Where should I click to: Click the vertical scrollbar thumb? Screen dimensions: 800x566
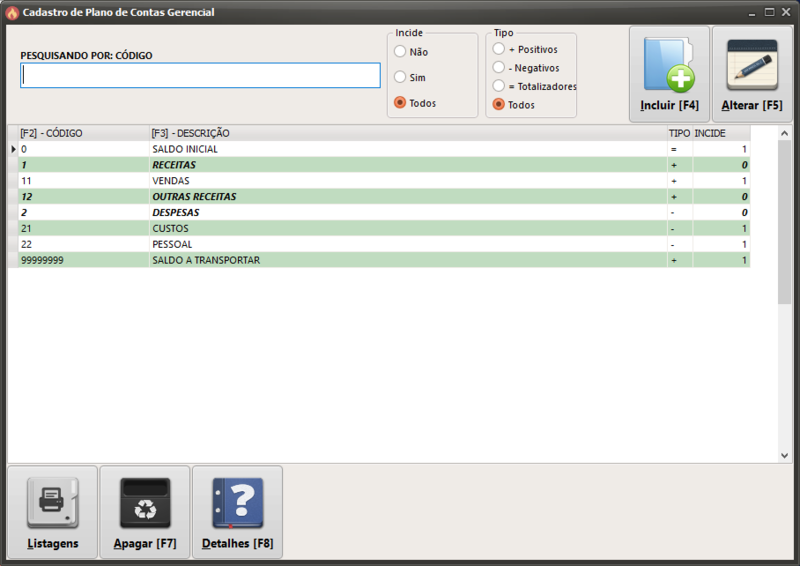[784, 222]
